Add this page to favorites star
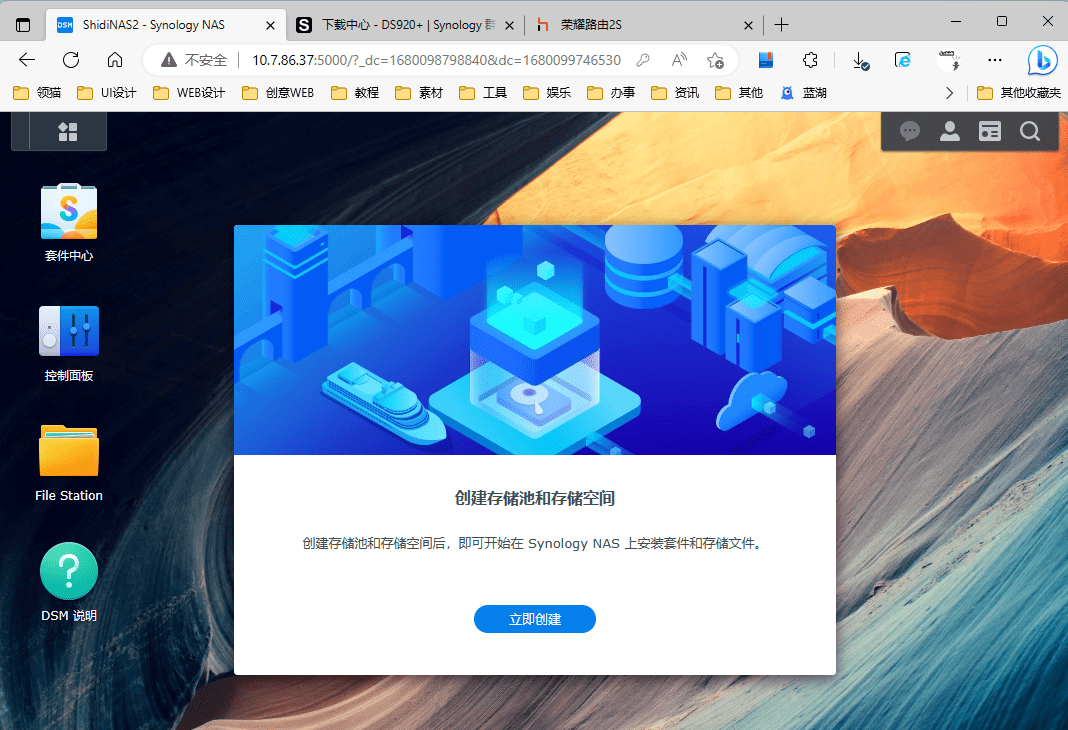Image resolution: width=1068 pixels, height=730 pixels. point(715,60)
